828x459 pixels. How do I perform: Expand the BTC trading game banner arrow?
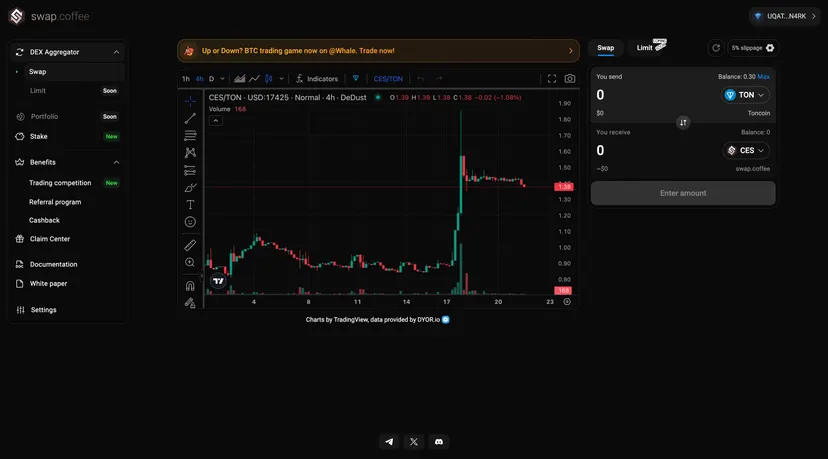(x=571, y=51)
